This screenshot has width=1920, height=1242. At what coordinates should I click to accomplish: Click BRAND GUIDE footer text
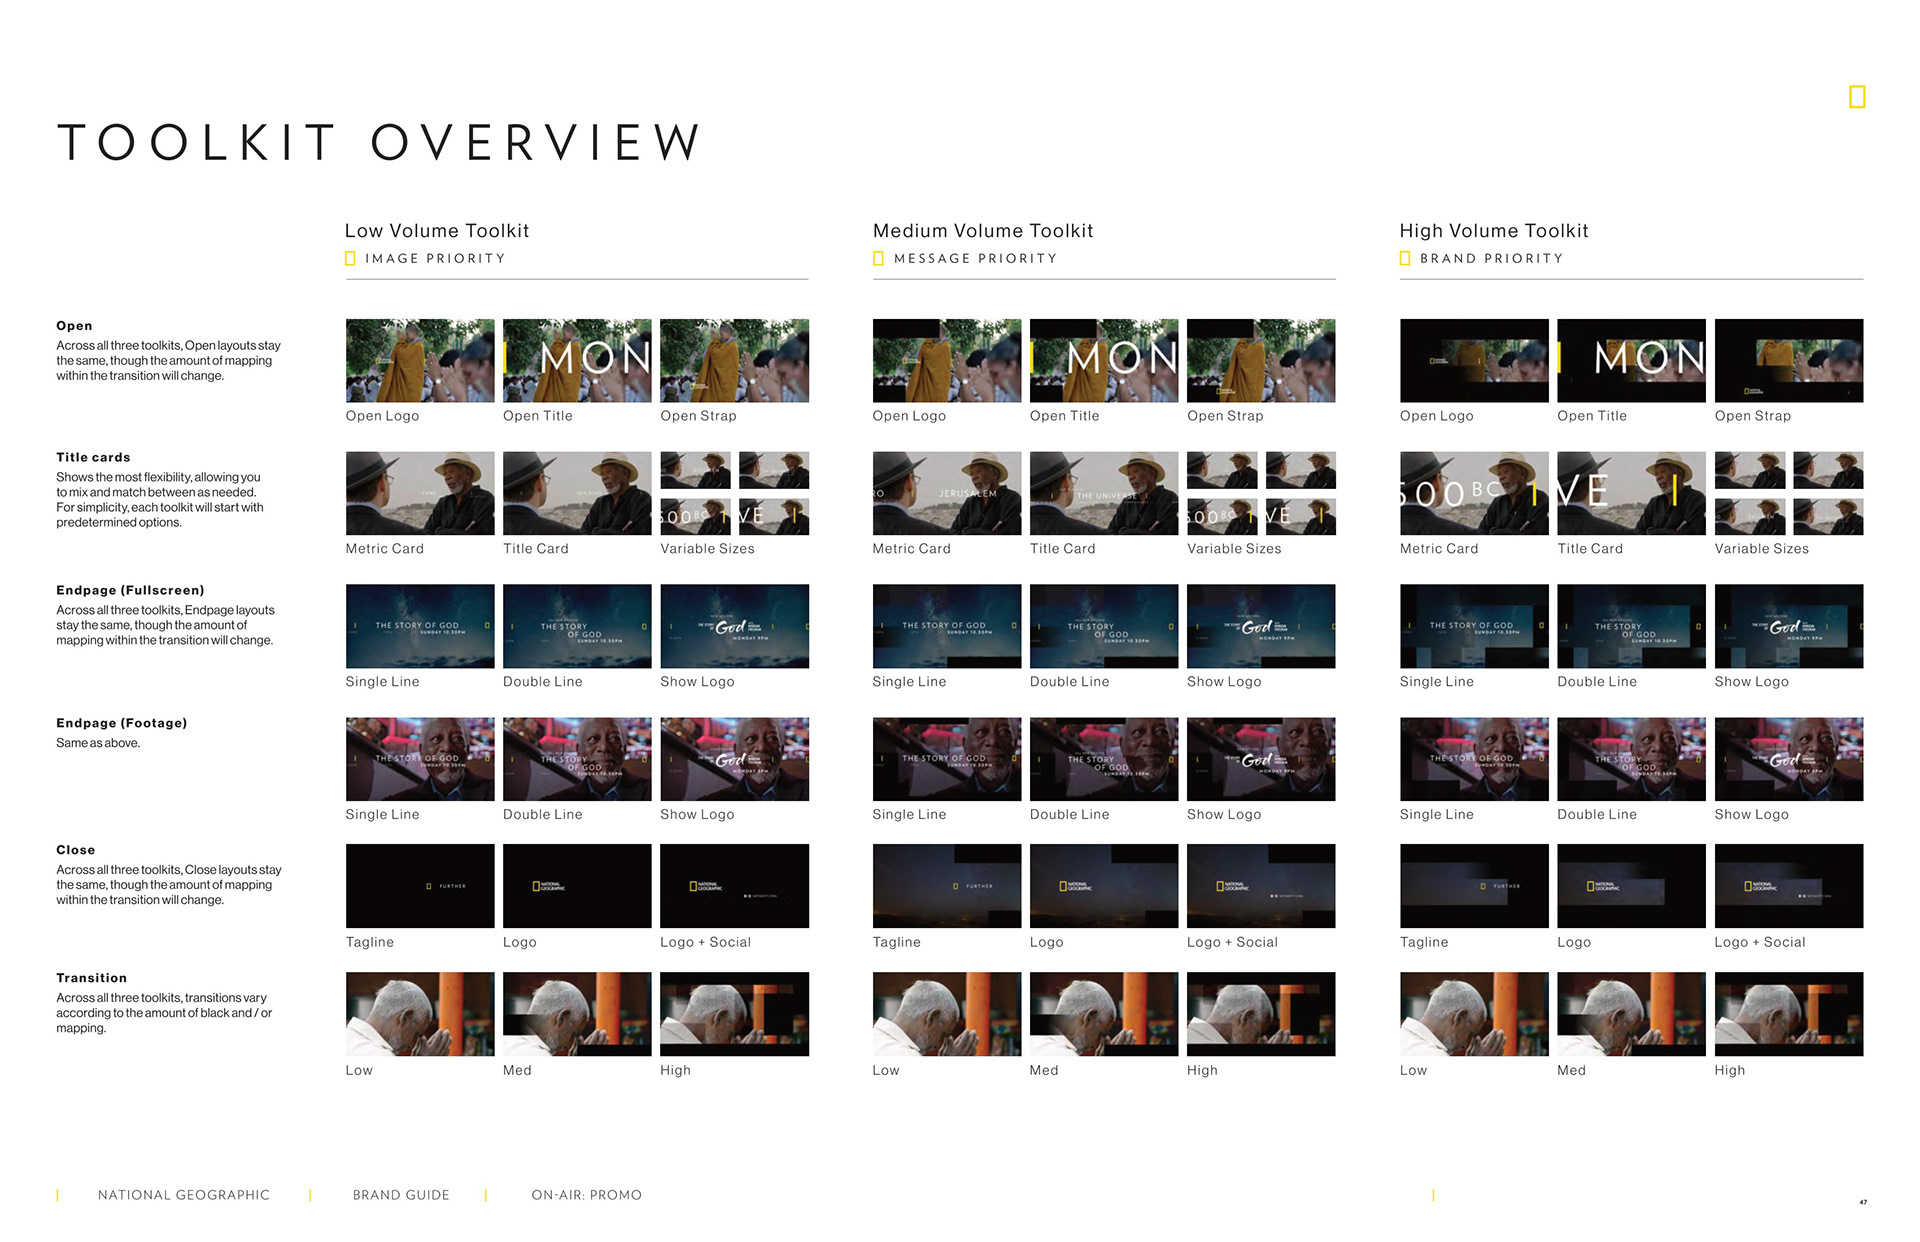pos(401,1195)
